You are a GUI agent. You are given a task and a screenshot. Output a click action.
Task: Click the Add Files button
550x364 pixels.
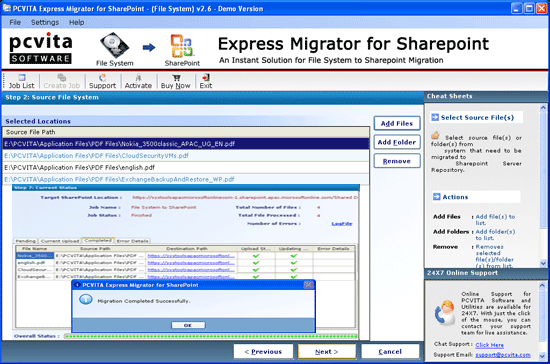[397, 123]
